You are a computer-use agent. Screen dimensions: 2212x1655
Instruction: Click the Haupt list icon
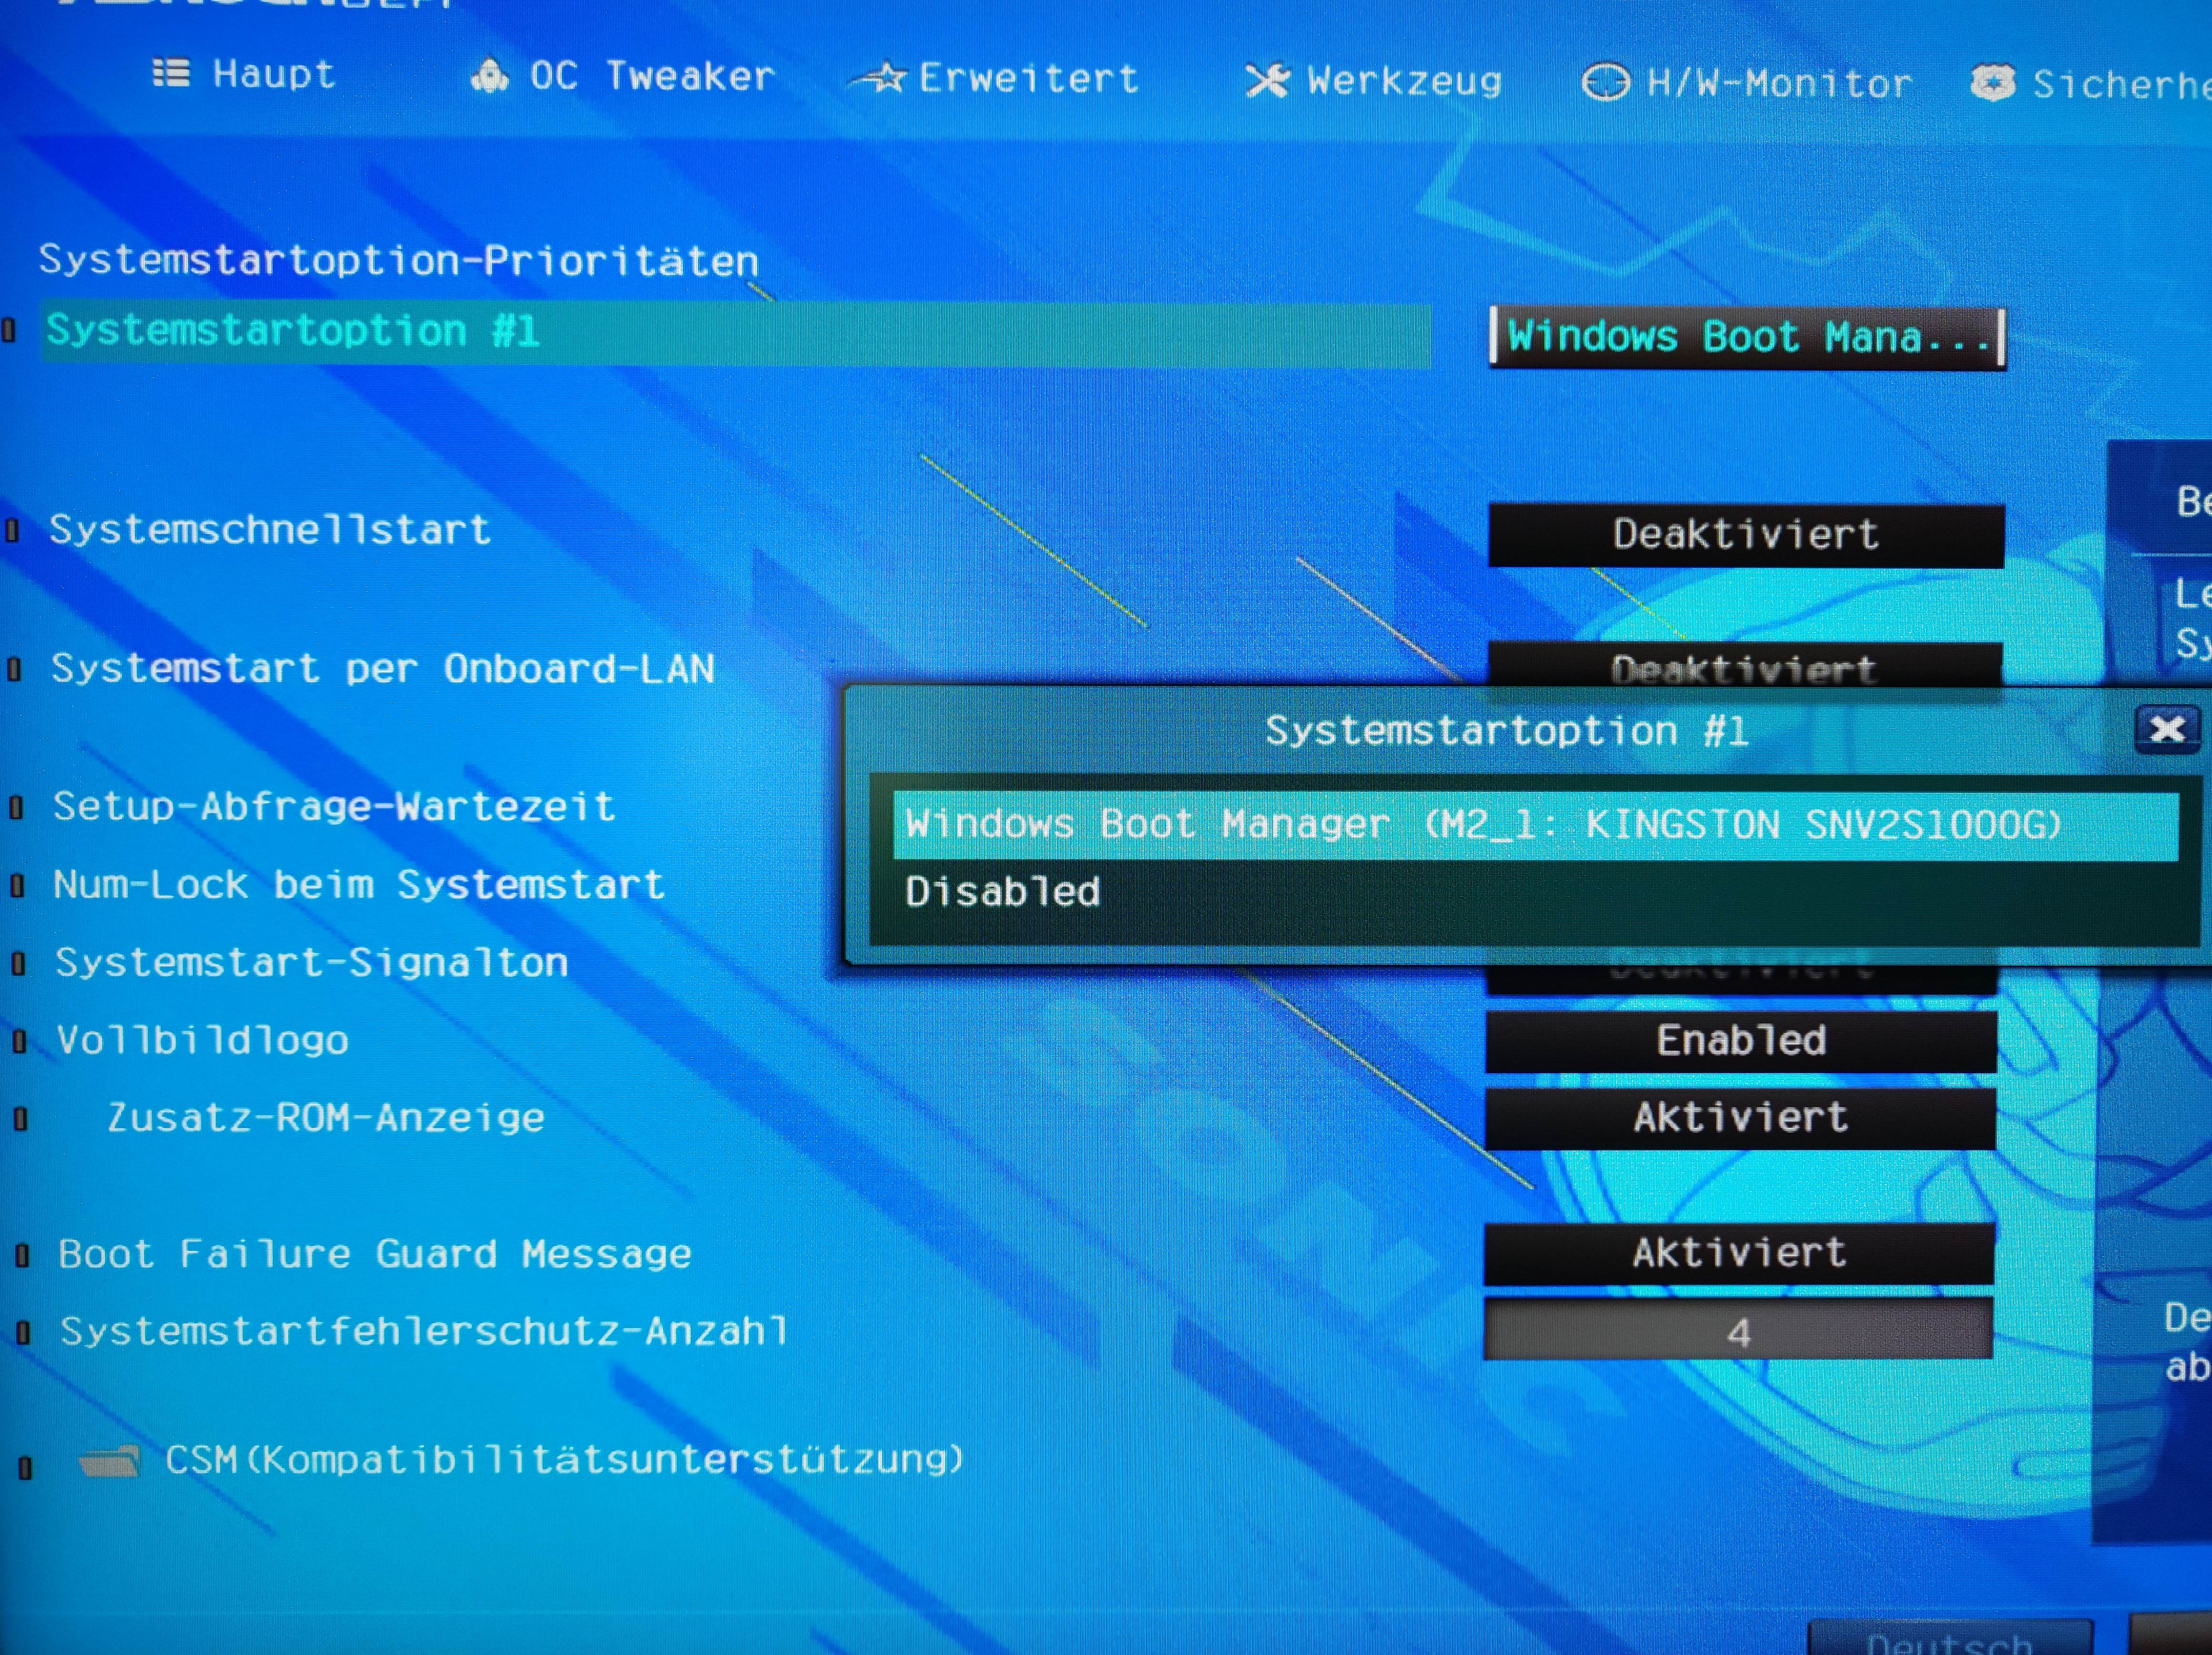click(x=171, y=73)
